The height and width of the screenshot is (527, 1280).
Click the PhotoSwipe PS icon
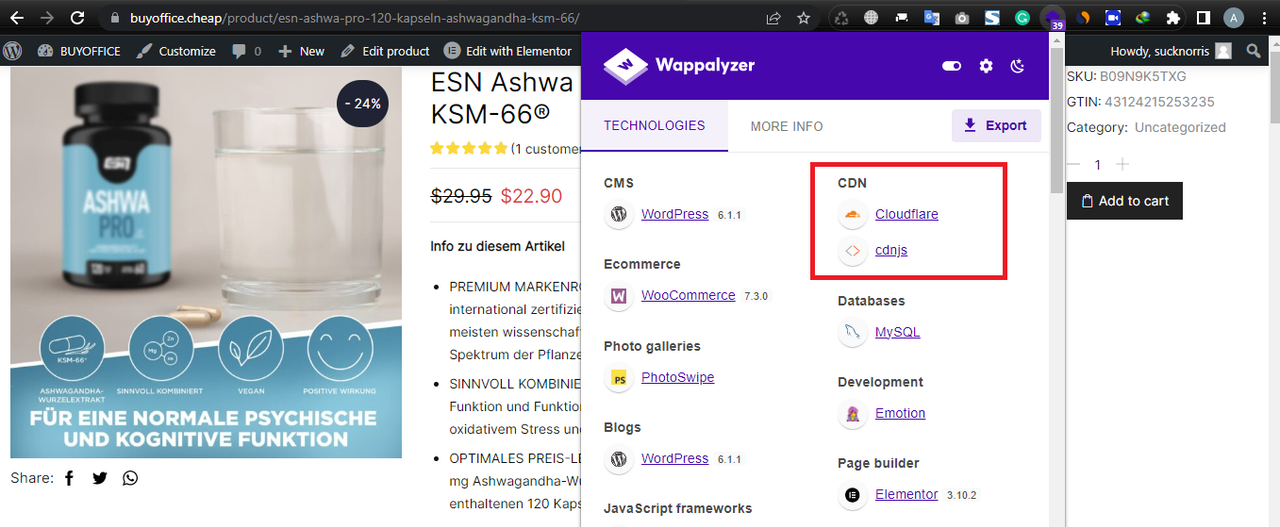coord(619,378)
